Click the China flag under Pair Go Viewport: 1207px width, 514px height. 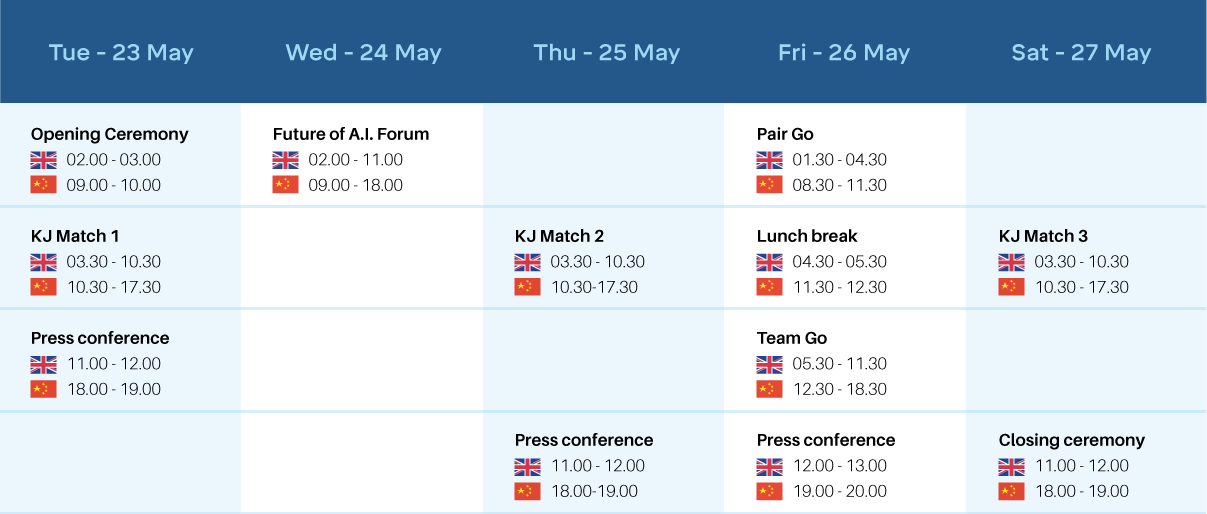[x=769, y=185]
